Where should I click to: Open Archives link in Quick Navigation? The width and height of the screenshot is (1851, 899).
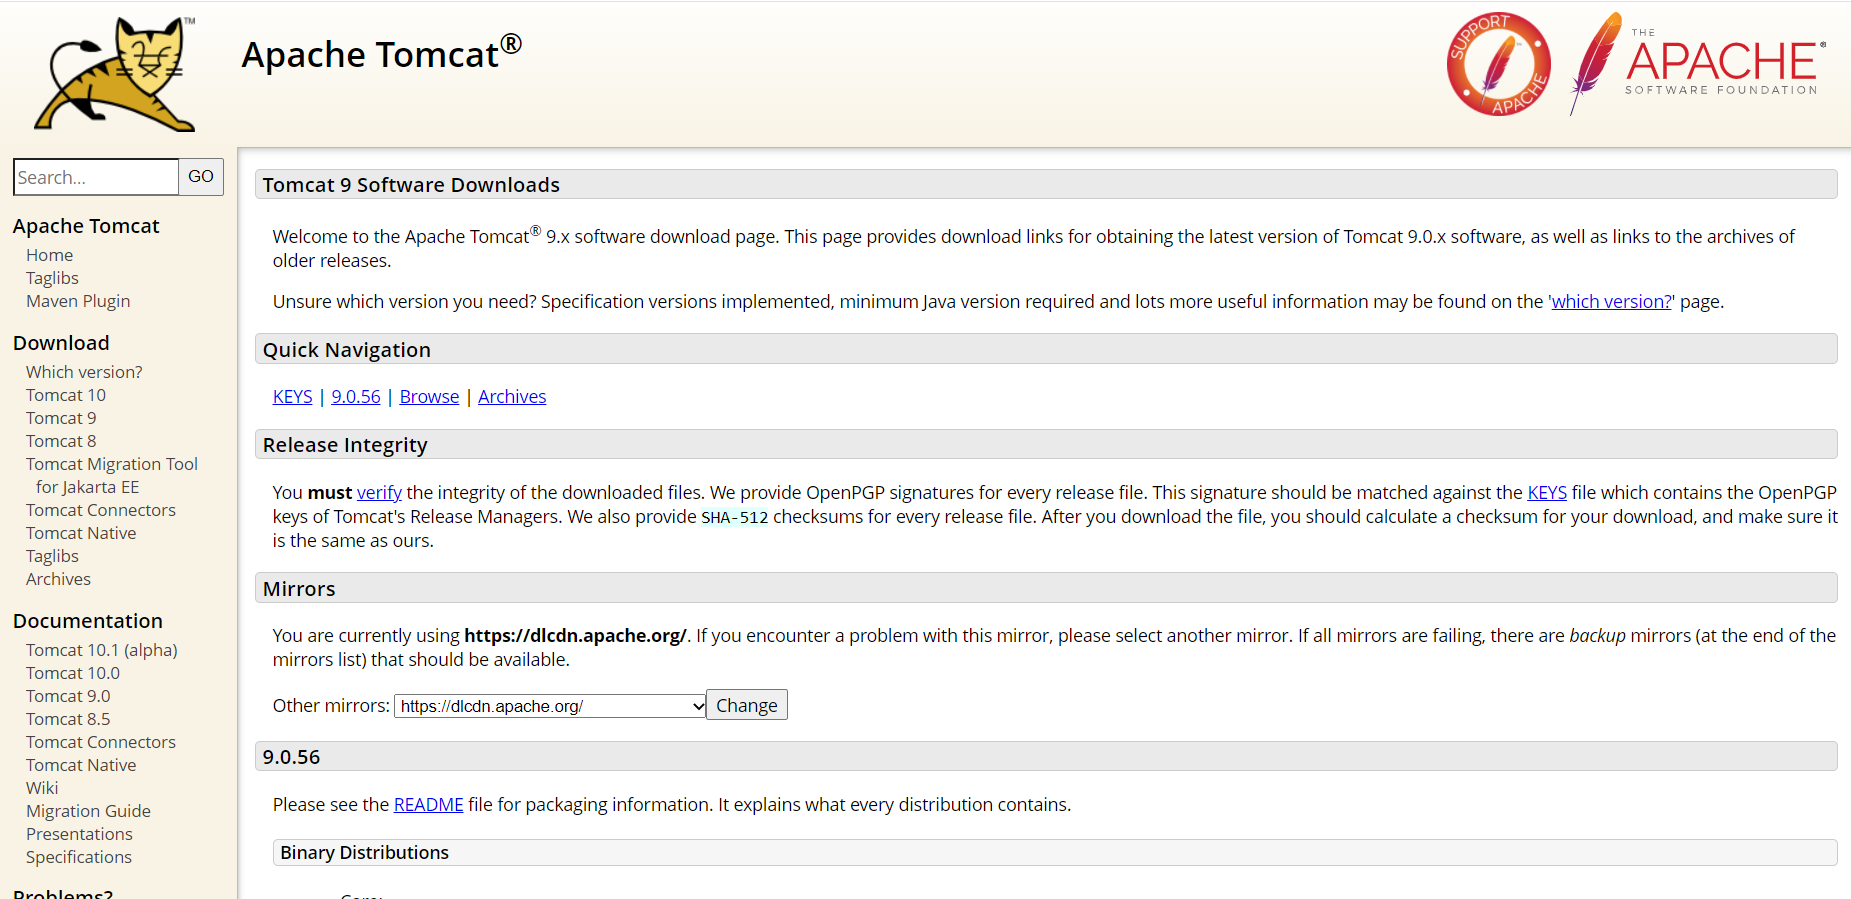pyautogui.click(x=512, y=397)
